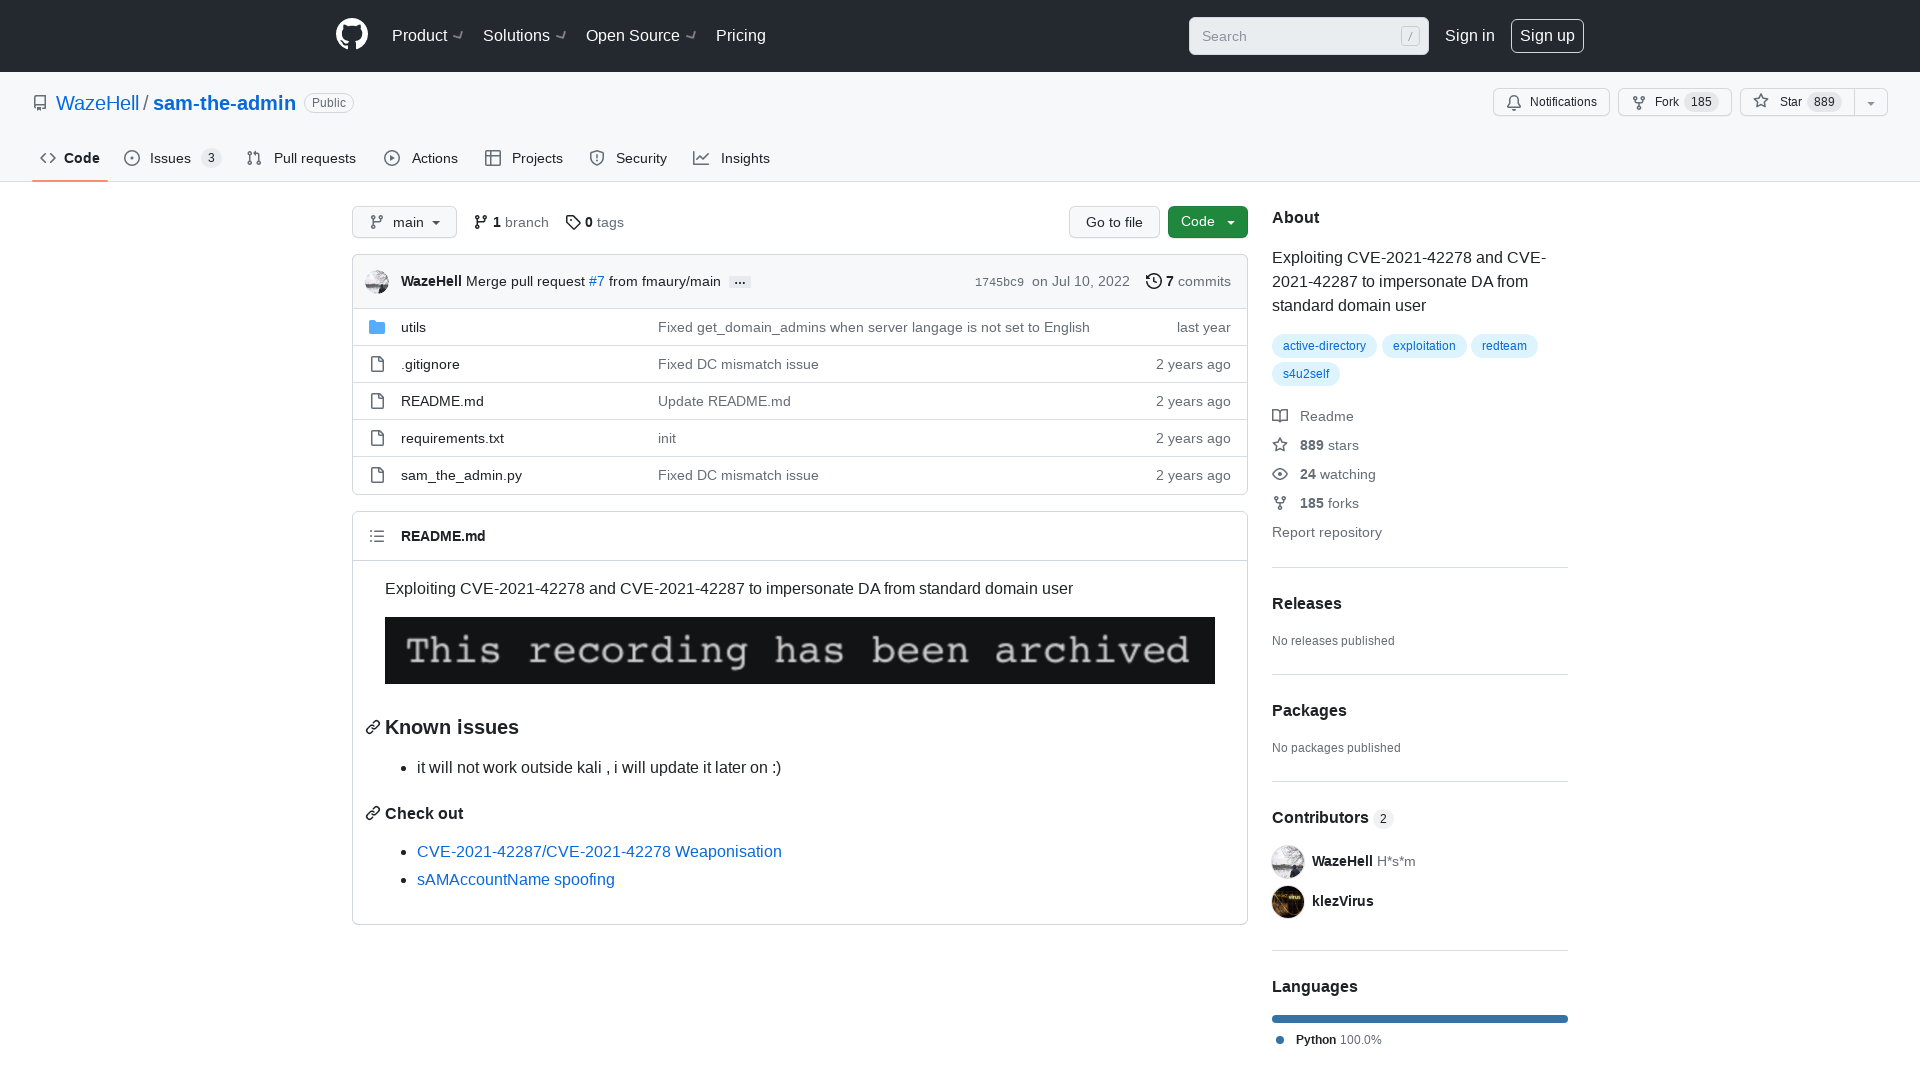The image size is (1920, 1080).
Task: Click the README.md file icon in file list
Action: [377, 401]
